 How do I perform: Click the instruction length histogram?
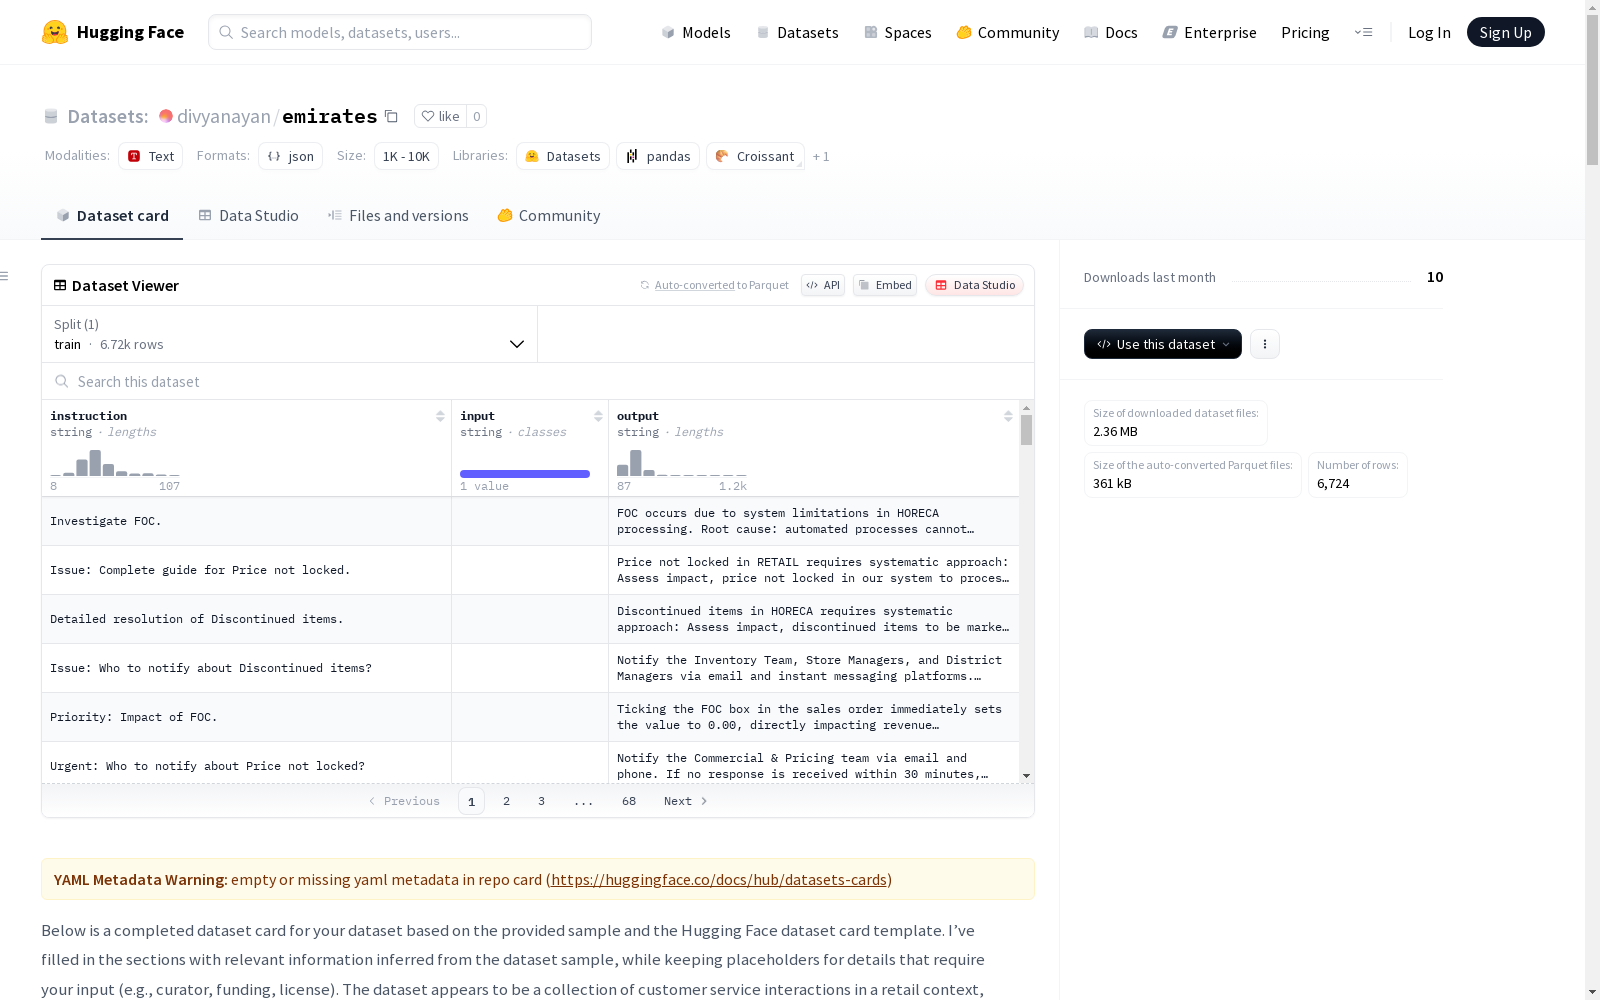115,463
